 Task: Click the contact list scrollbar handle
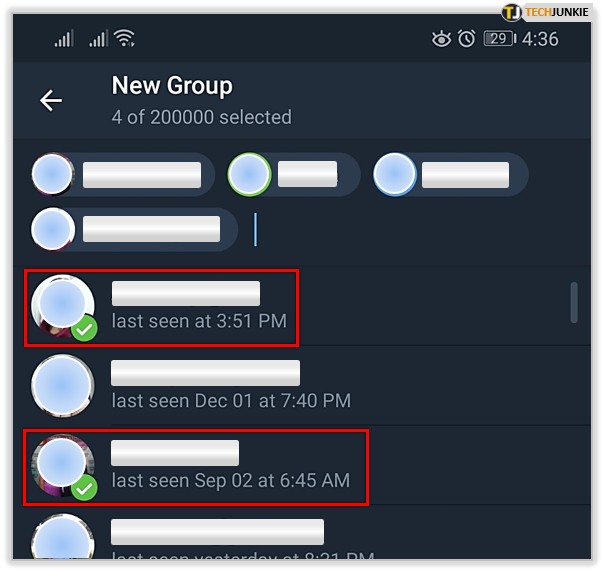pyautogui.click(x=574, y=302)
